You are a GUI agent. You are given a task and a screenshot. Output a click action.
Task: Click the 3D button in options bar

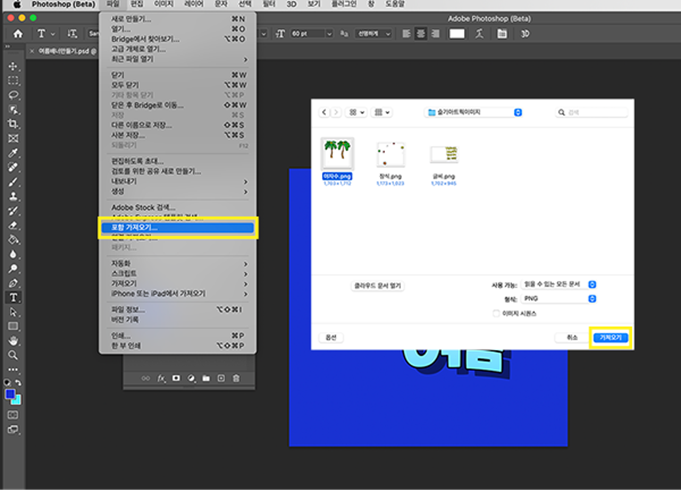tap(525, 34)
